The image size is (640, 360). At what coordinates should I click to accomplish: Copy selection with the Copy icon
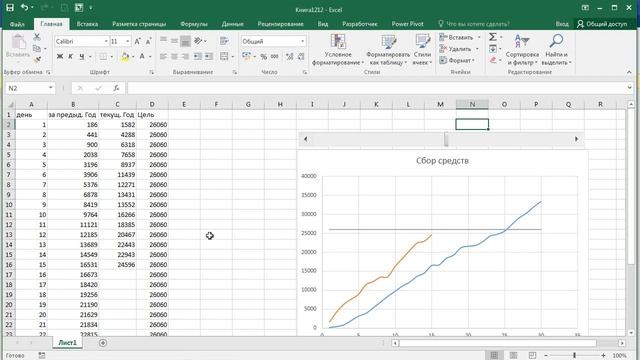[x=37, y=49]
